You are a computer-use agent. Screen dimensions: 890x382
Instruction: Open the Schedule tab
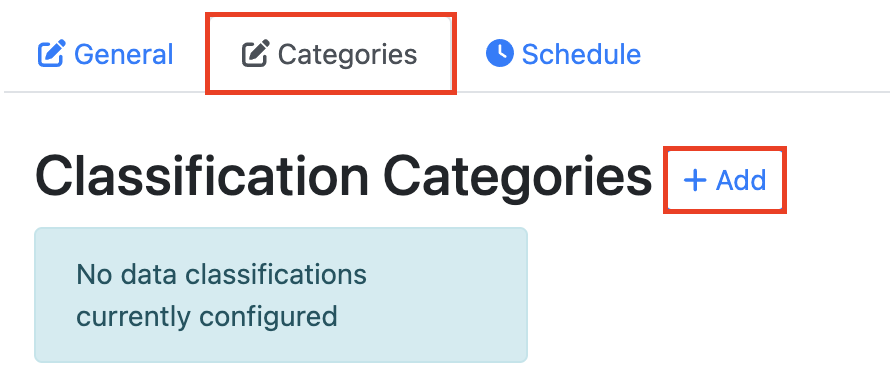coord(563,54)
